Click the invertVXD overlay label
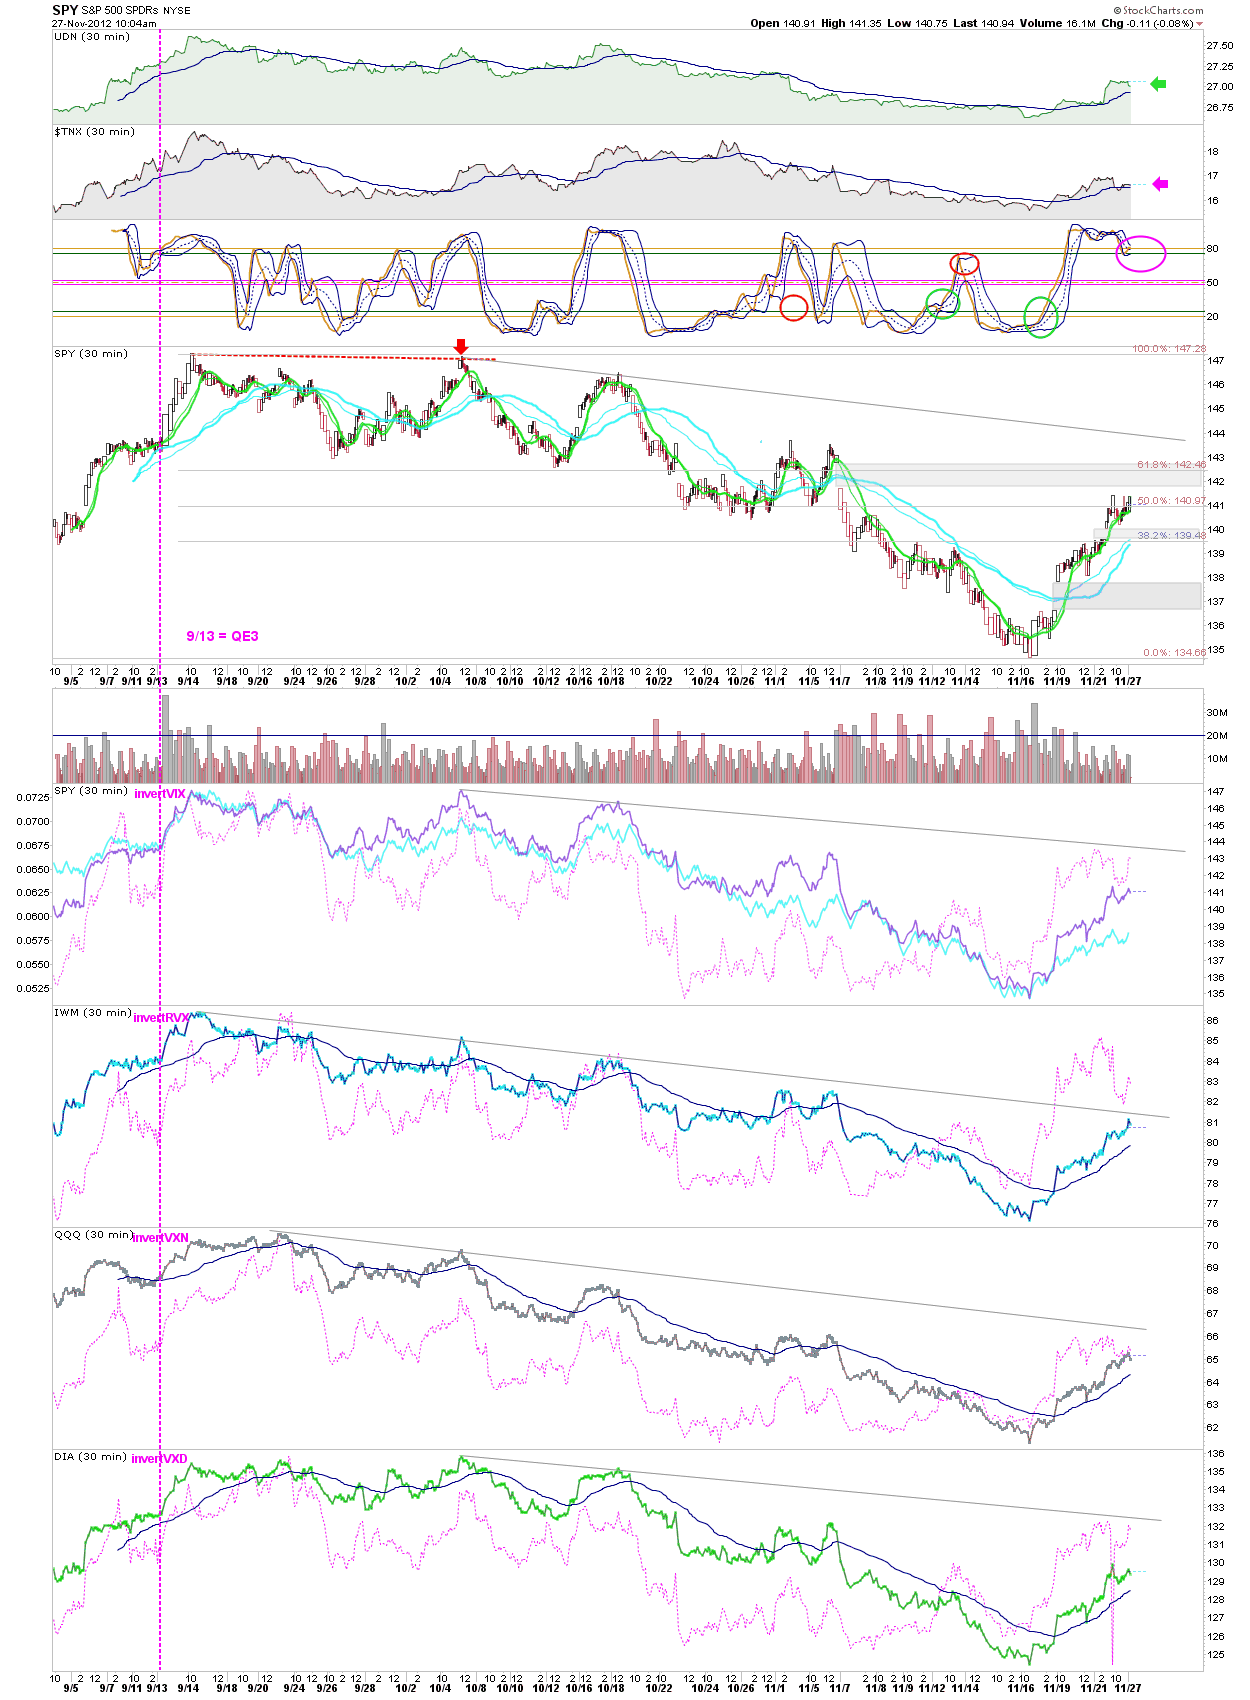This screenshot has width=1250, height=1700. coord(159,1459)
